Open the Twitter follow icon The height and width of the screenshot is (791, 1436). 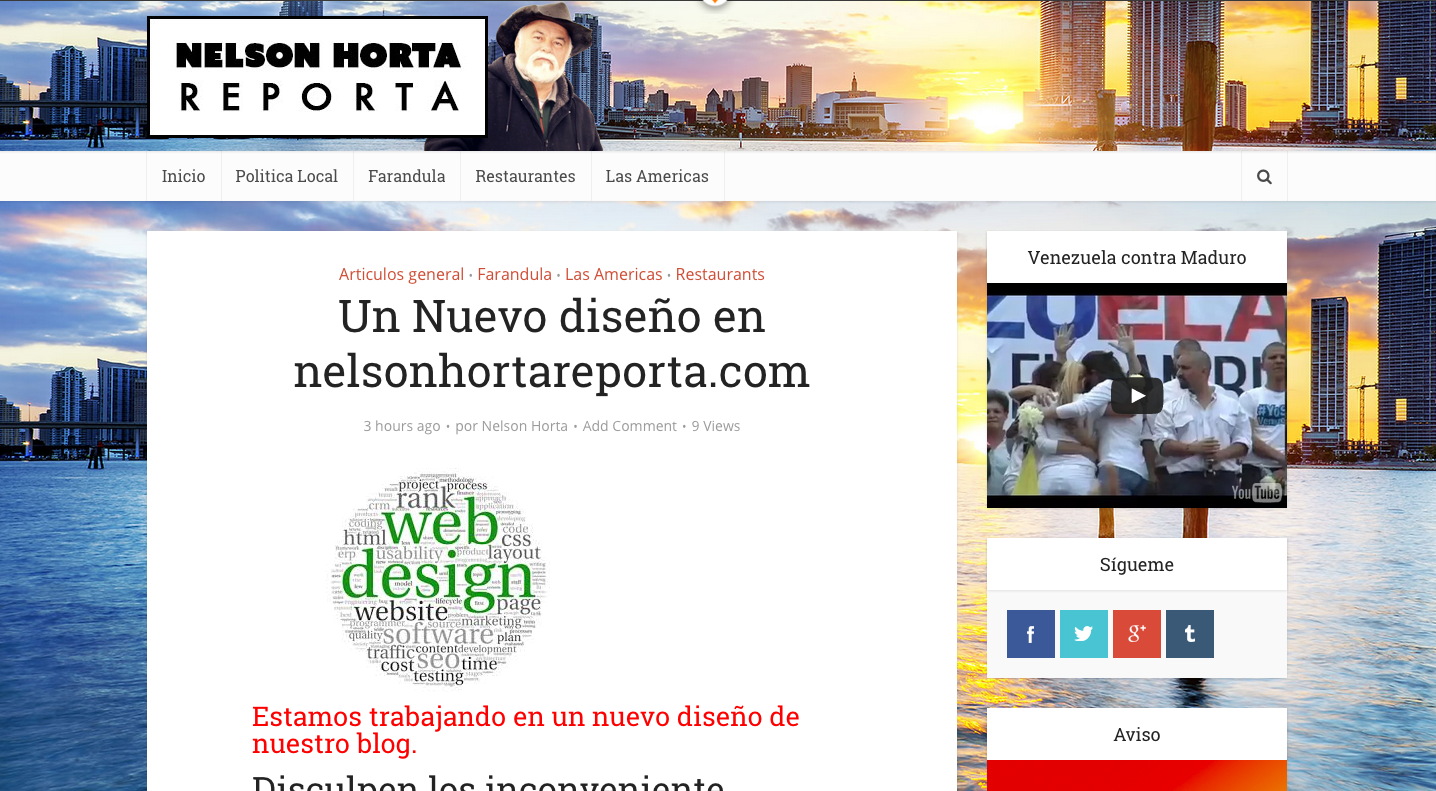(x=1084, y=634)
